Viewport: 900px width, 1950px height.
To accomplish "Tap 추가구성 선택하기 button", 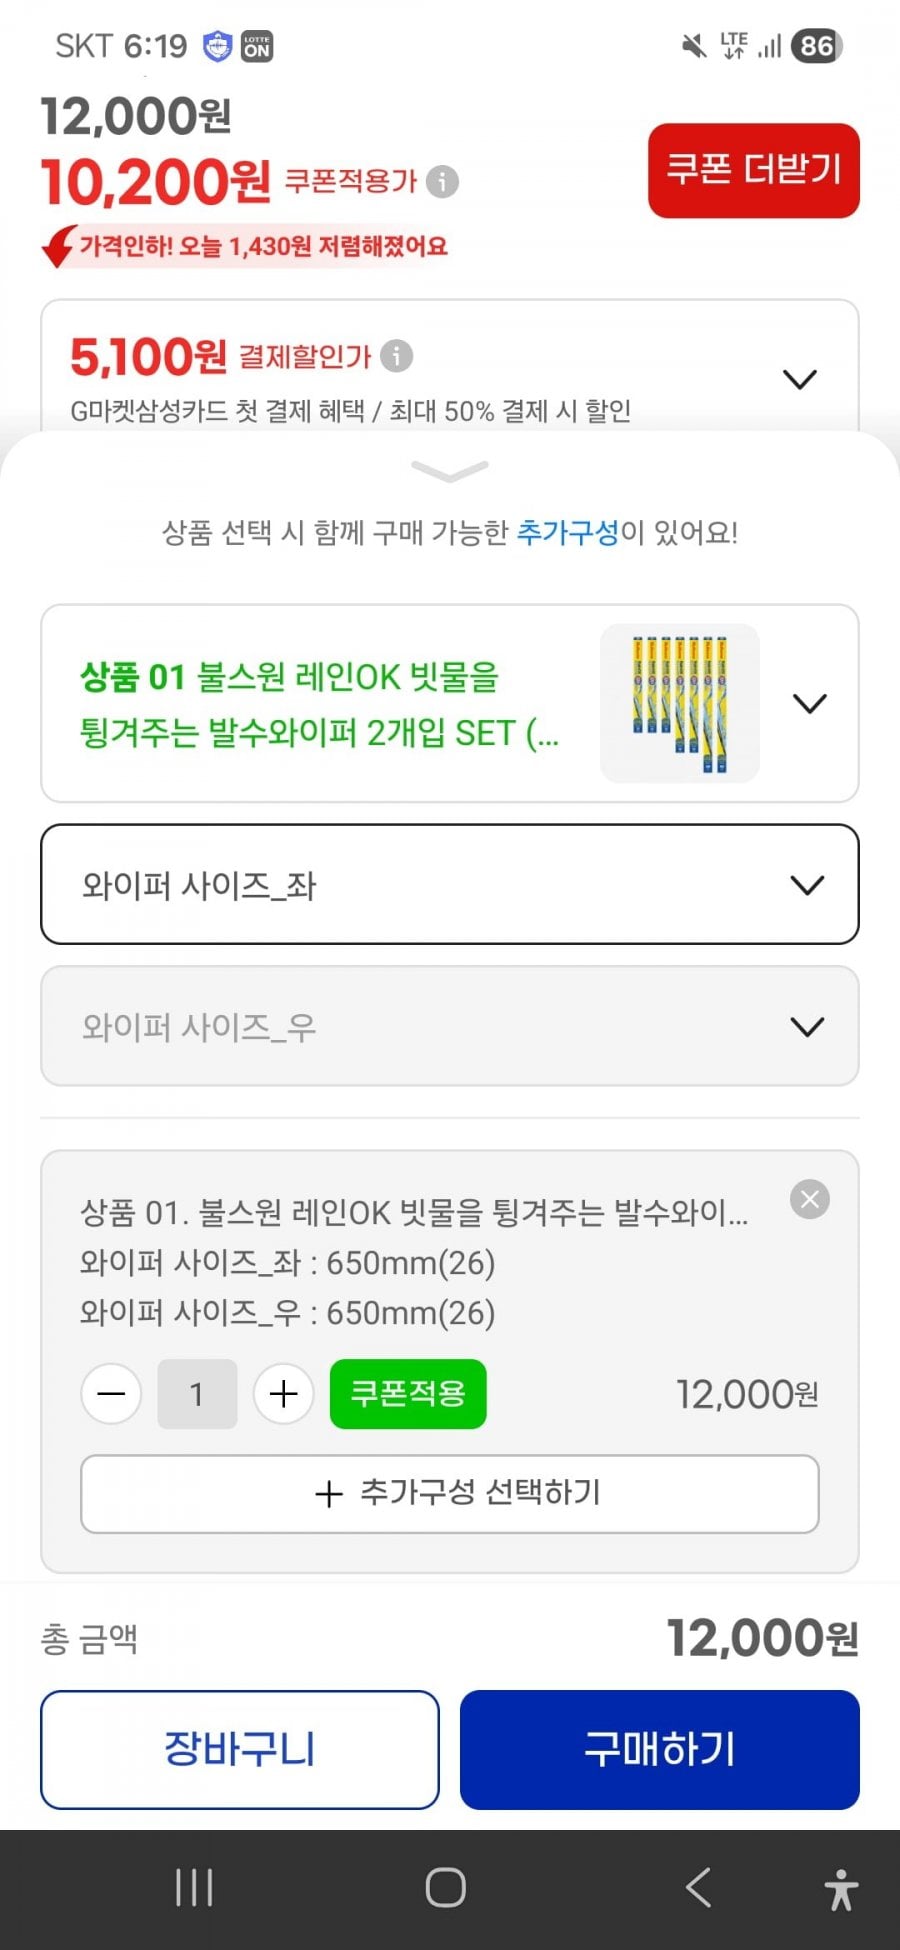I will (450, 1494).
